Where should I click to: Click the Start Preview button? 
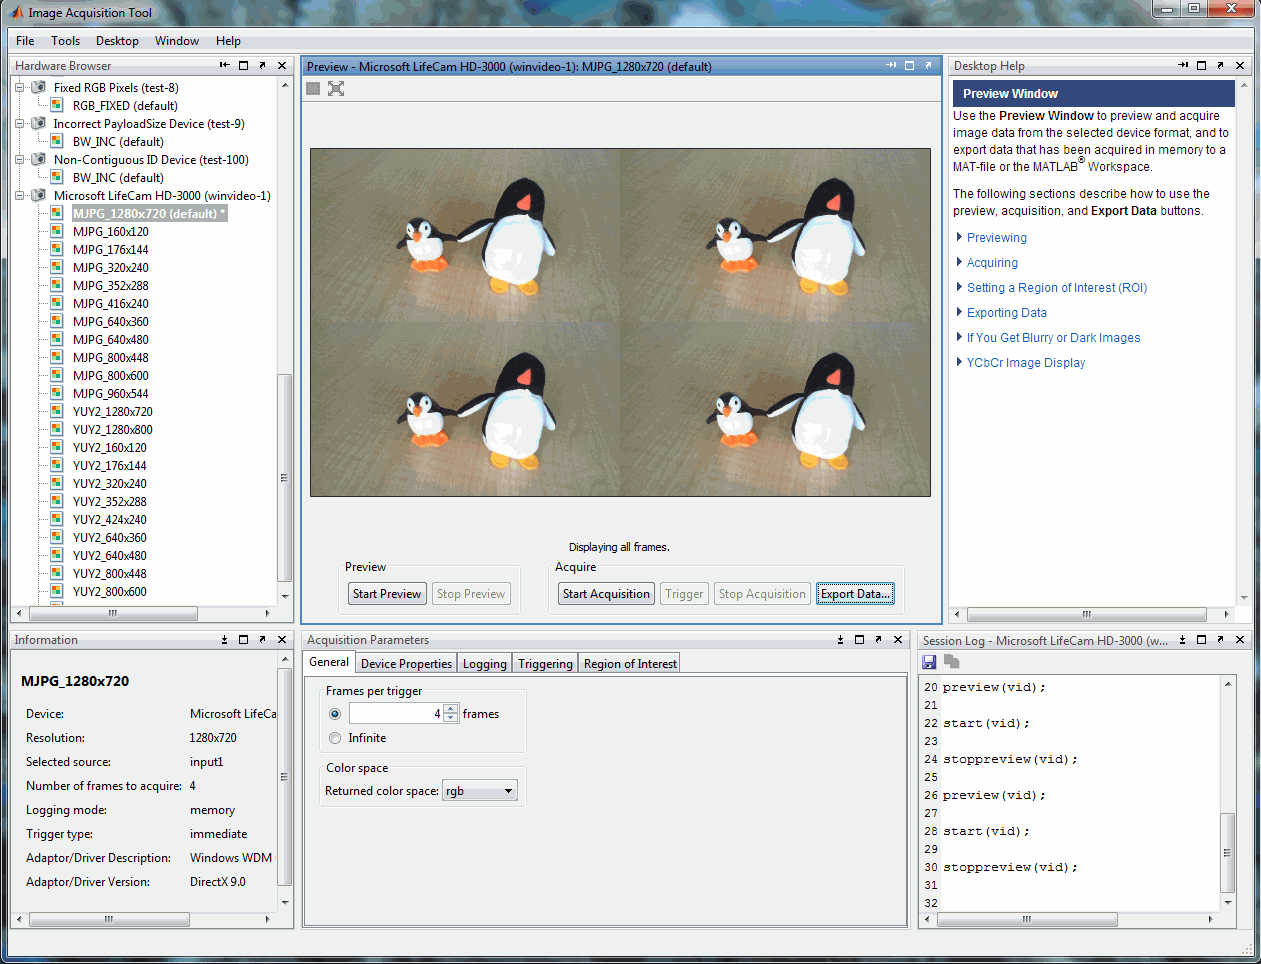[x=387, y=594]
